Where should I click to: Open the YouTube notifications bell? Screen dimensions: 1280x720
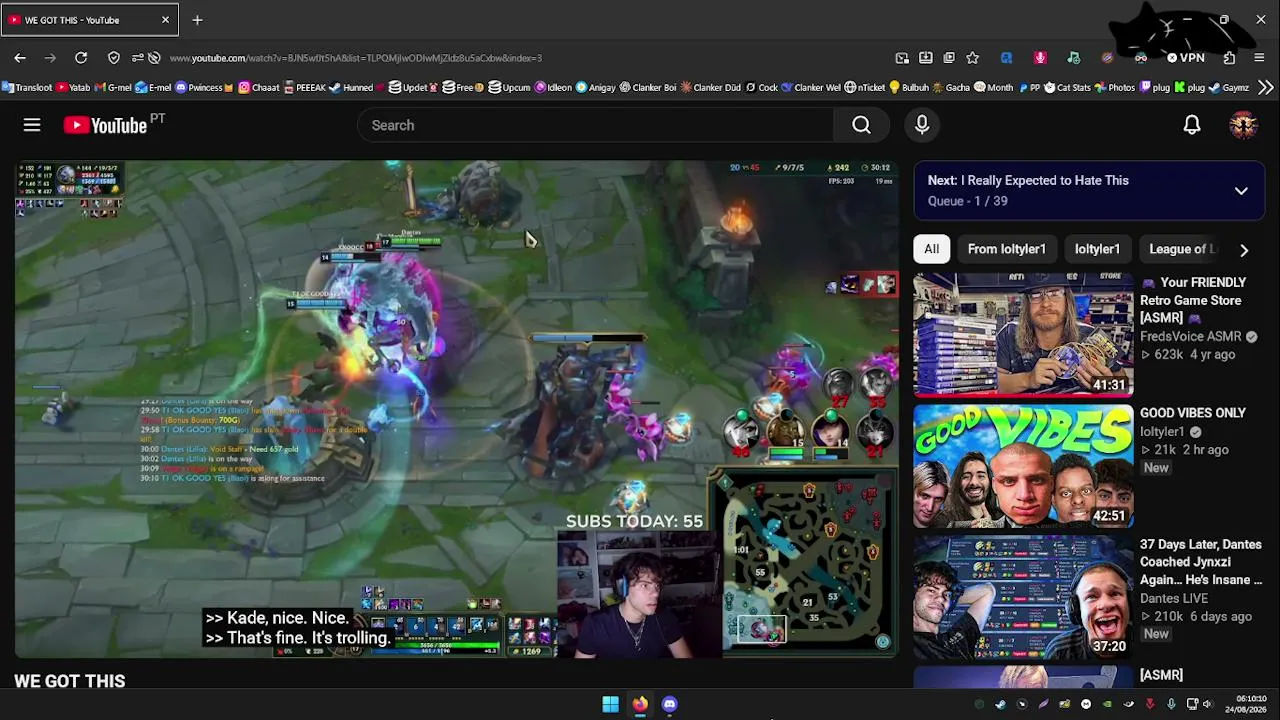click(1192, 125)
